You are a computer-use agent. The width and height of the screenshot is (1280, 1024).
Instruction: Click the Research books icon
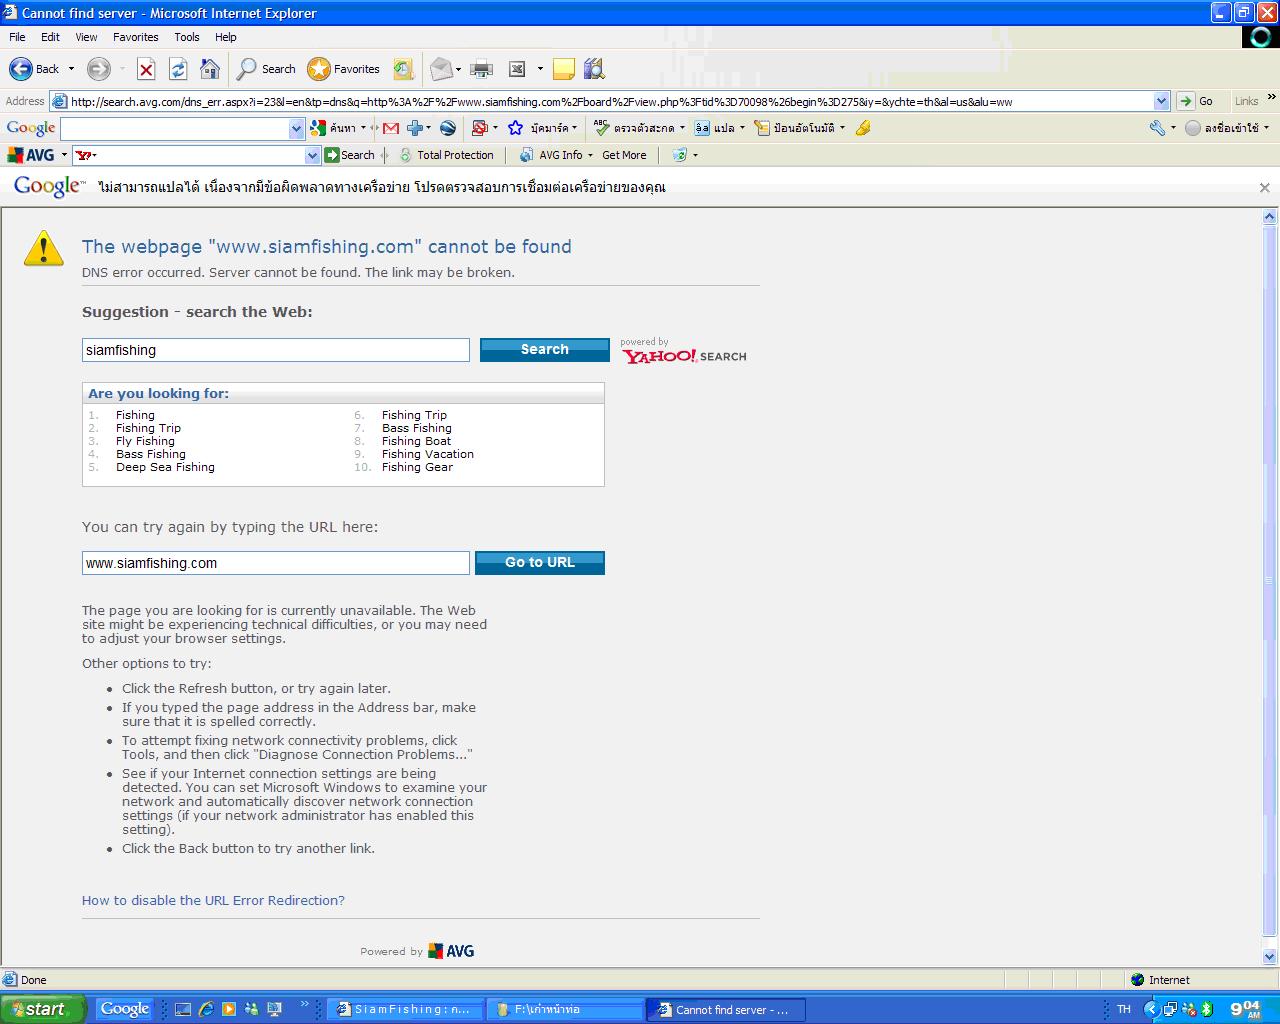pyautogui.click(x=594, y=69)
